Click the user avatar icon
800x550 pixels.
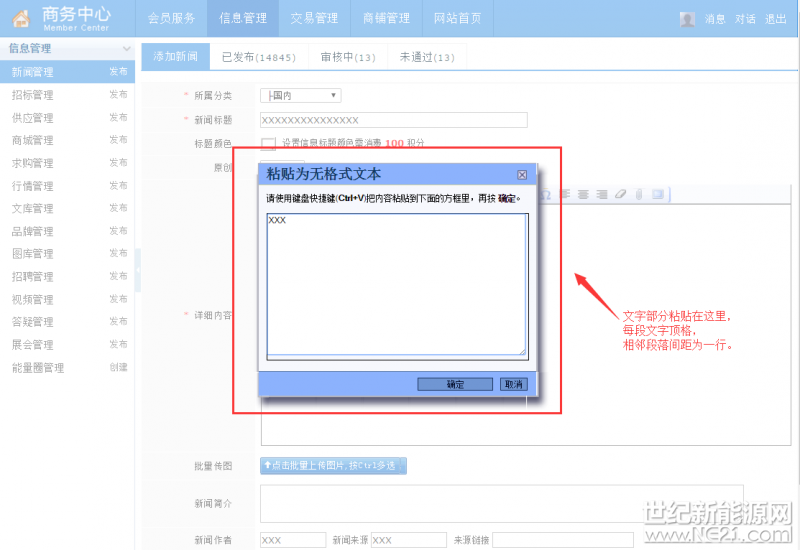[687, 19]
